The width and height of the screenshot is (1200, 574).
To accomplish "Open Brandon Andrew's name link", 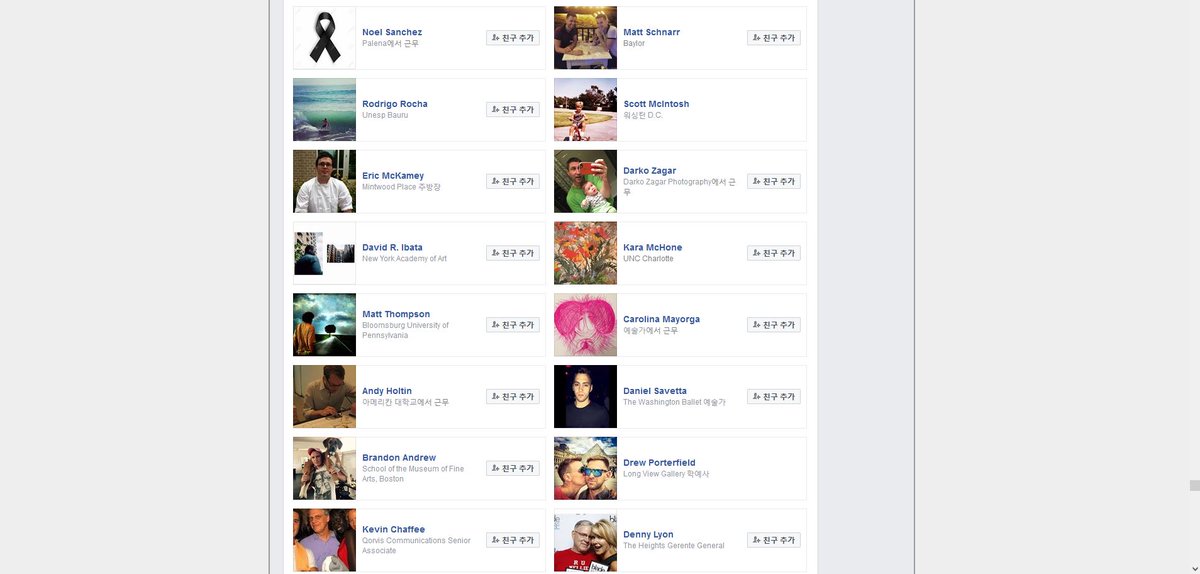I will point(399,458).
